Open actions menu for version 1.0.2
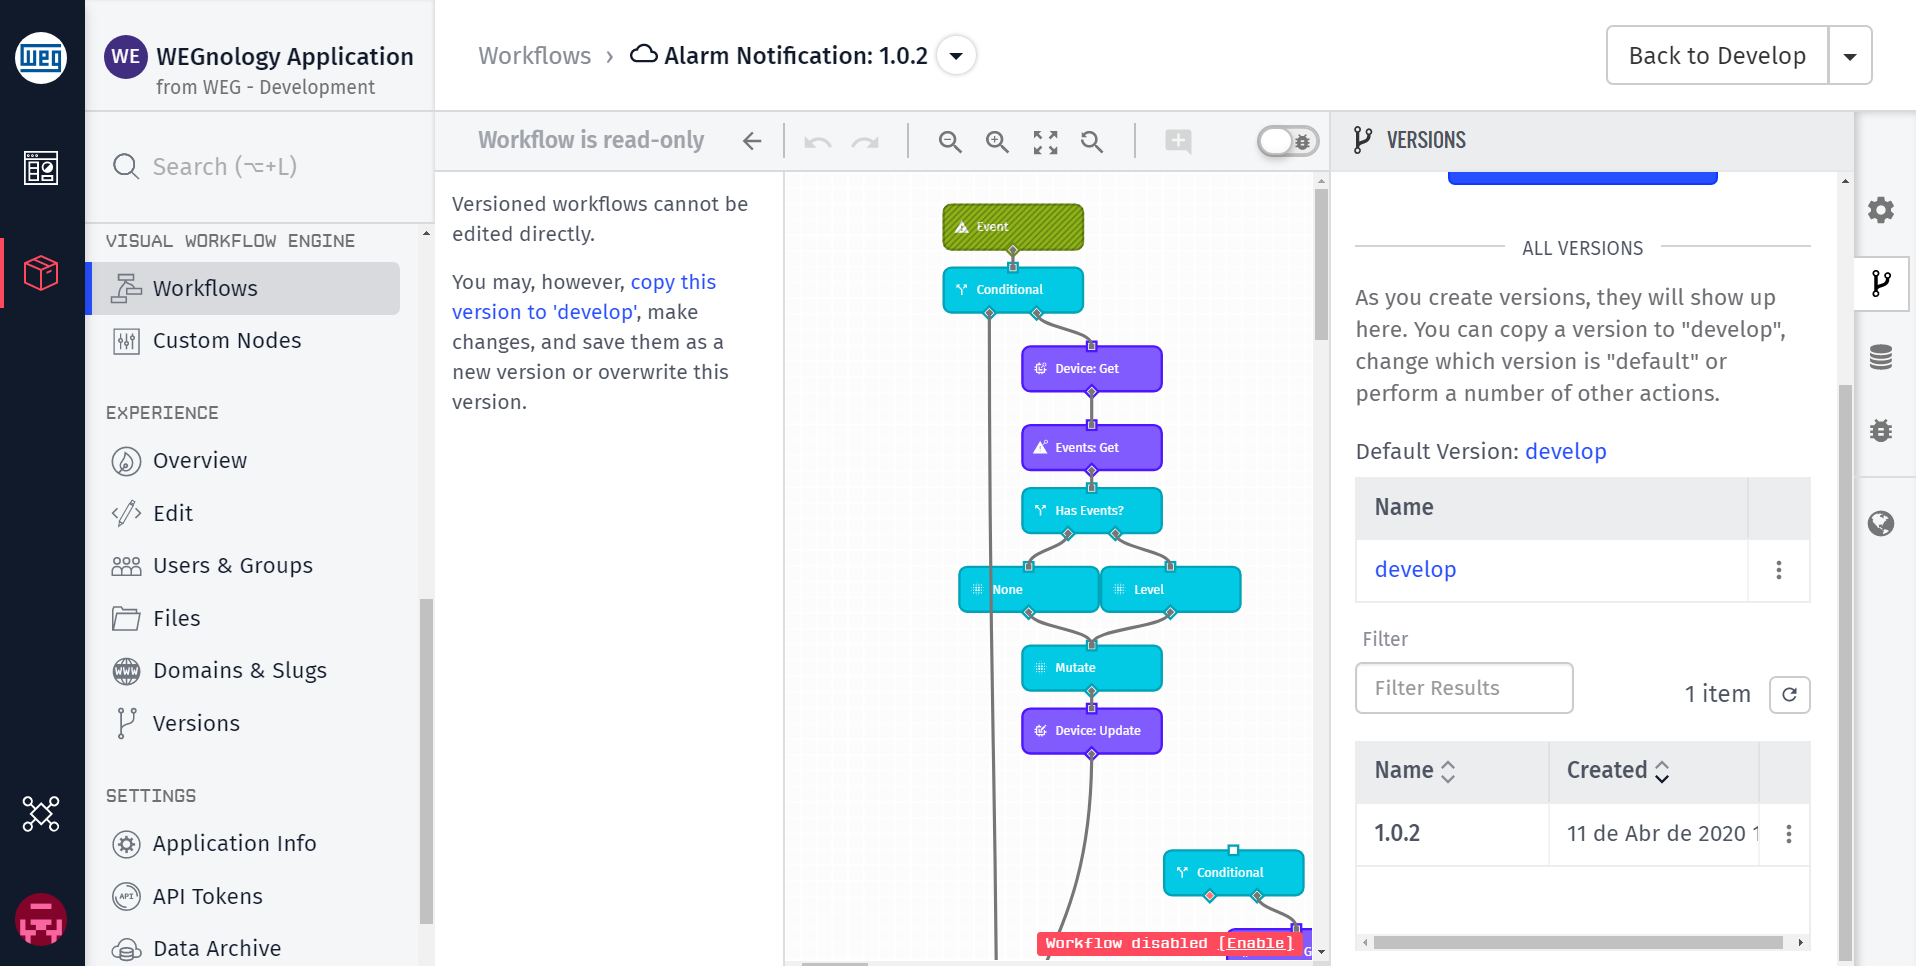This screenshot has width=1916, height=966. (1789, 834)
